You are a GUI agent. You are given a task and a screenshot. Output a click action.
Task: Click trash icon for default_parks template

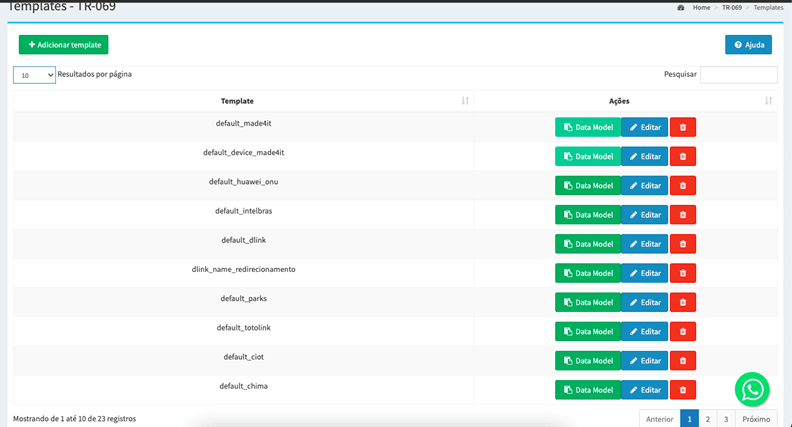click(682, 302)
